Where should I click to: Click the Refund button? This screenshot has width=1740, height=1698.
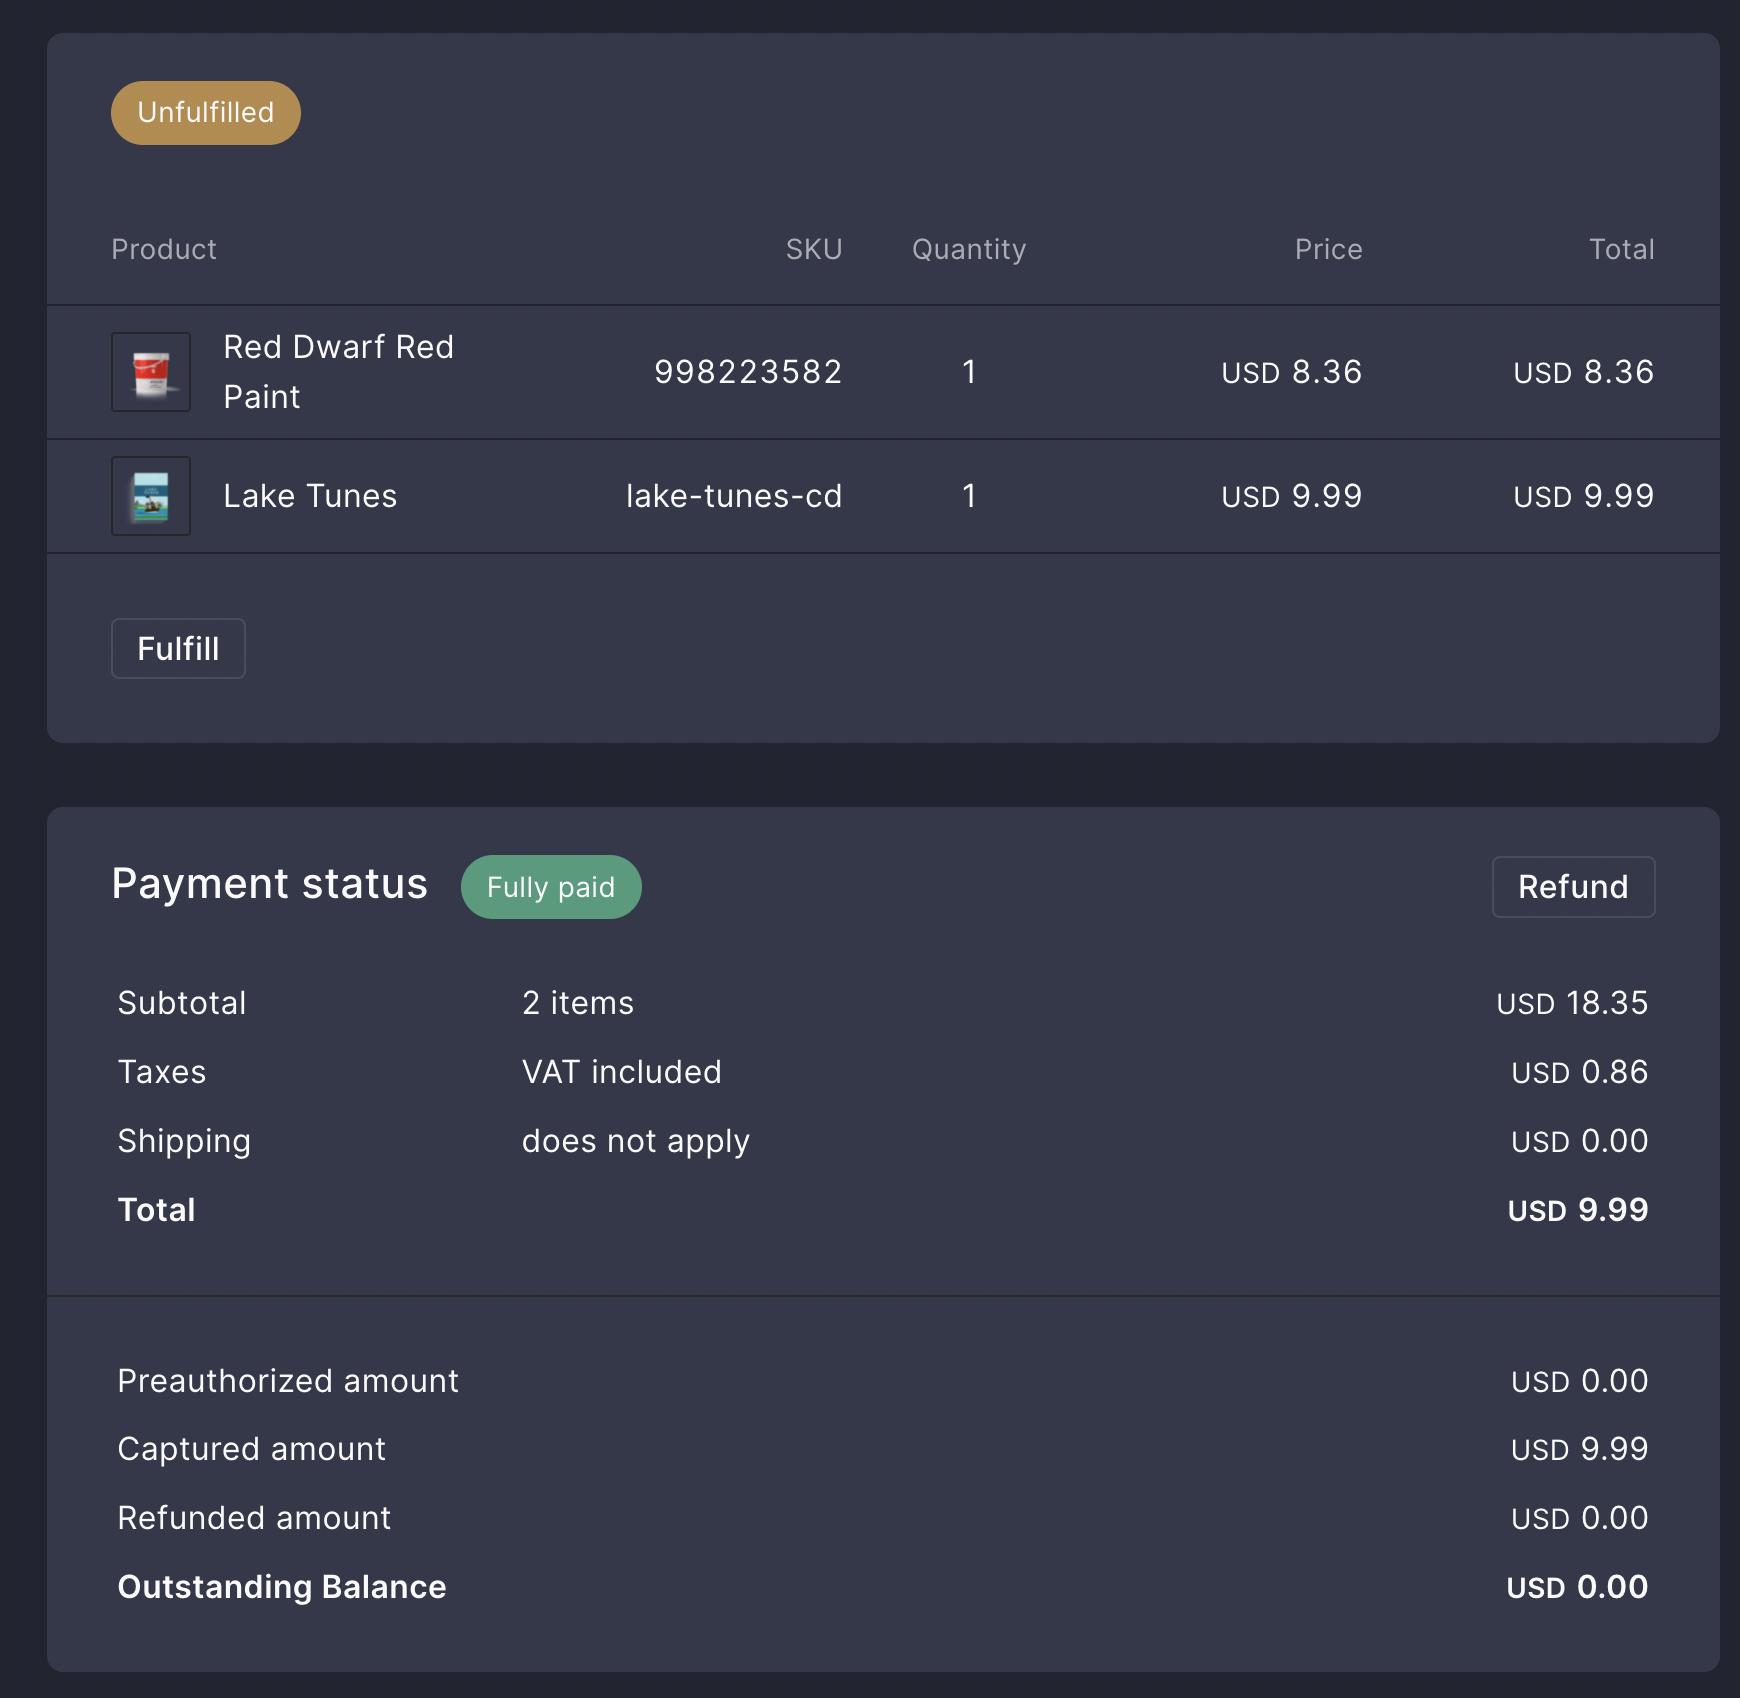[x=1572, y=886]
